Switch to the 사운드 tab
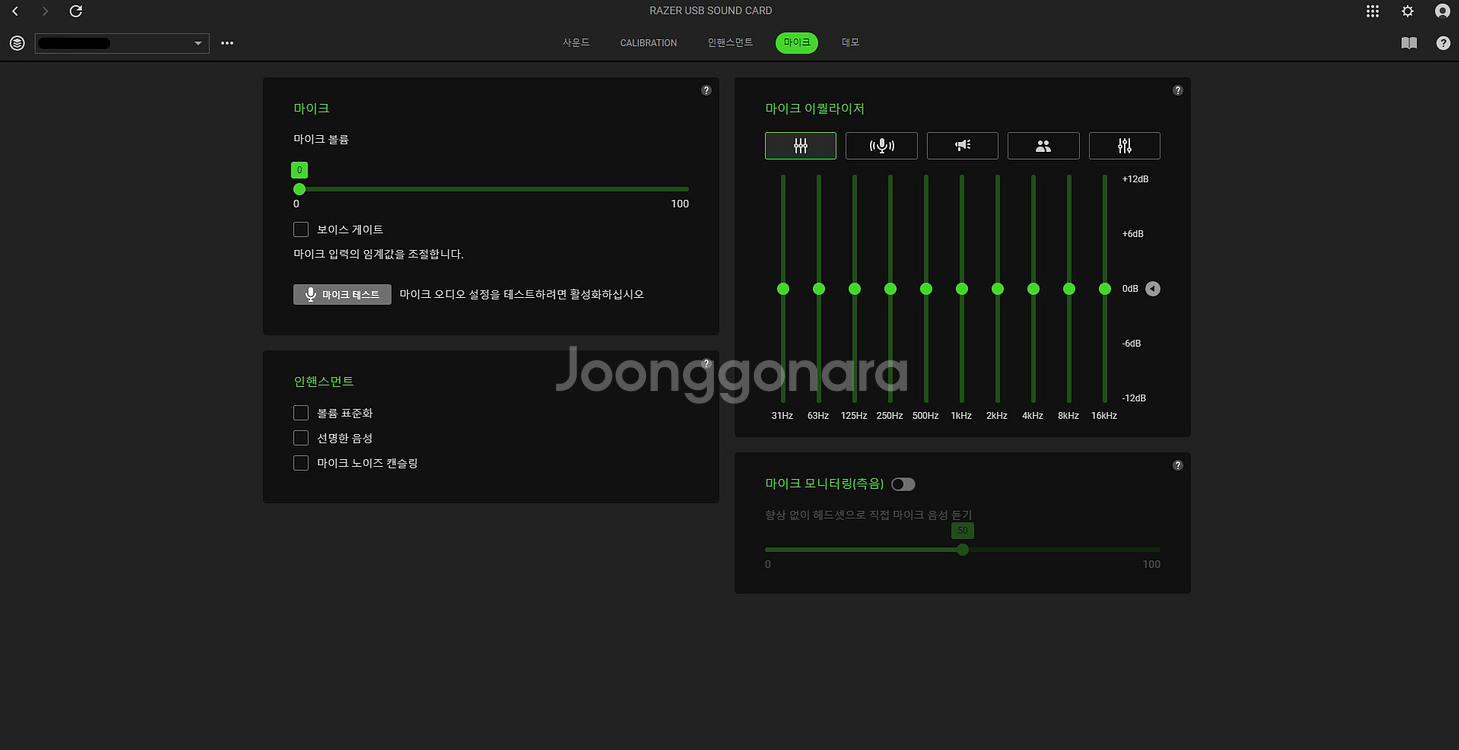 [x=576, y=43]
